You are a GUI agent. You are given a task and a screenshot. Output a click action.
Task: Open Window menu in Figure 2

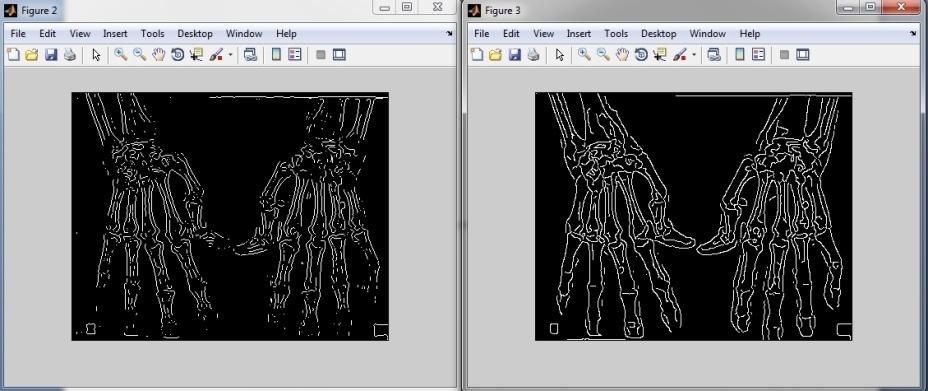(244, 34)
